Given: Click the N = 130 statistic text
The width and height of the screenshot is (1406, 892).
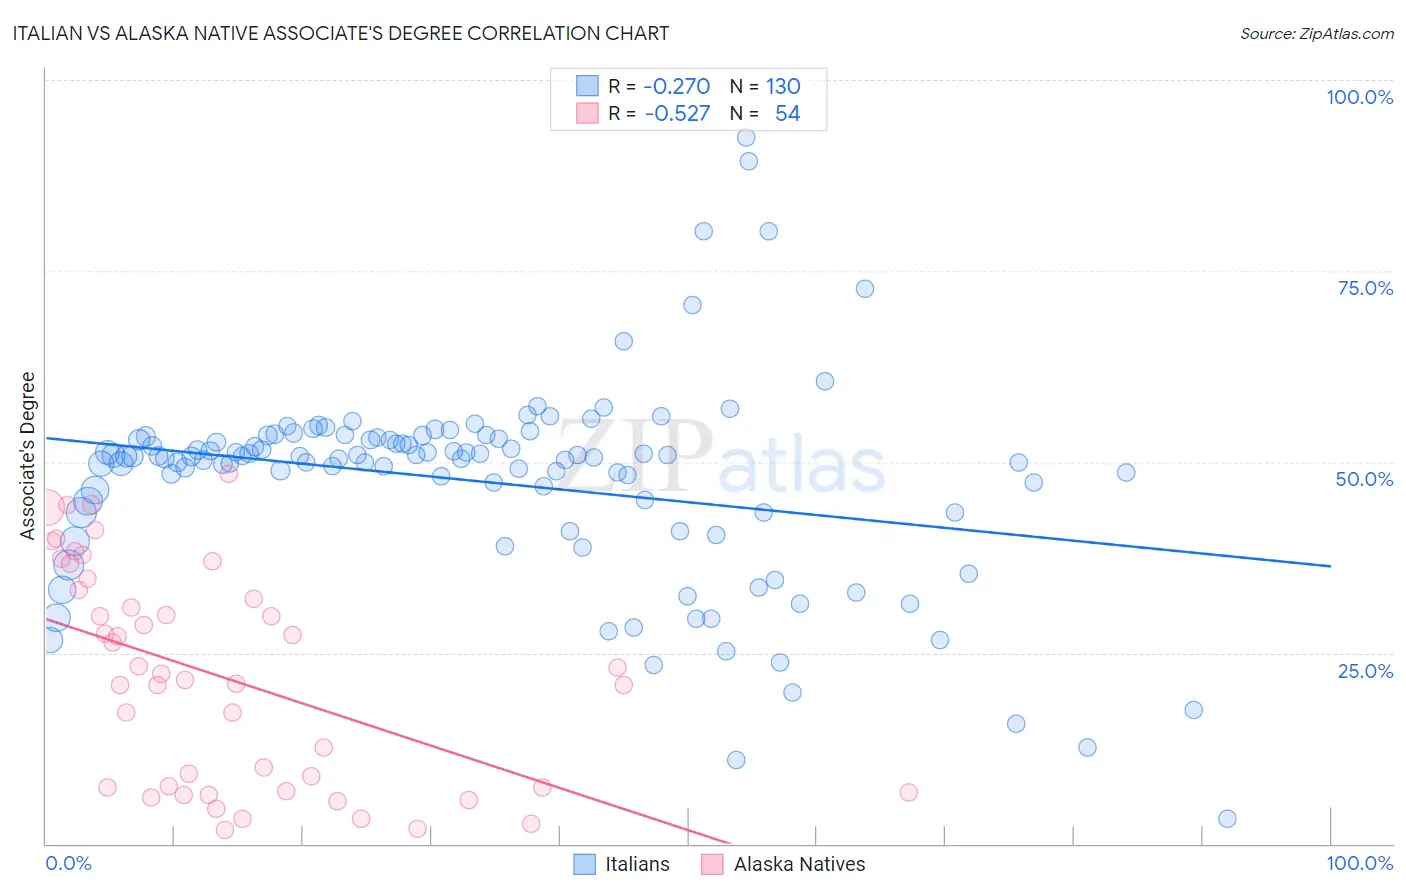Looking at the screenshot, I should coord(765,86).
